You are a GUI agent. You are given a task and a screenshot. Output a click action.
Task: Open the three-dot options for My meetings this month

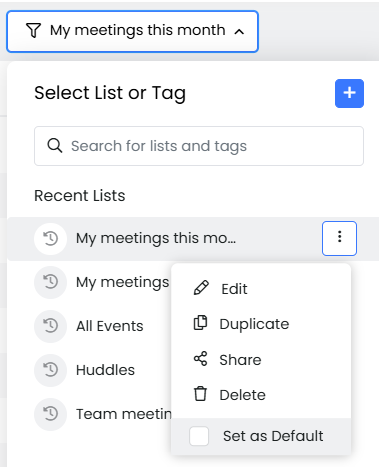(x=339, y=238)
